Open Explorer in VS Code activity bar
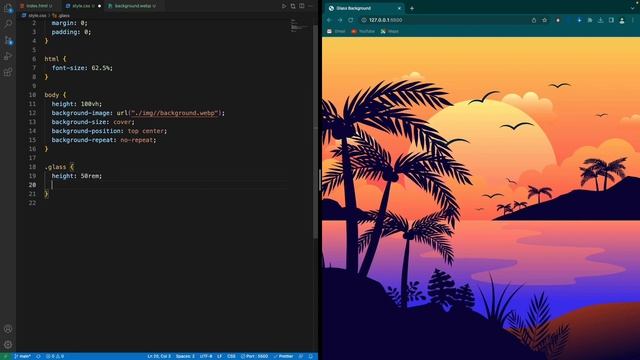The width and height of the screenshot is (640, 360). click(8, 8)
